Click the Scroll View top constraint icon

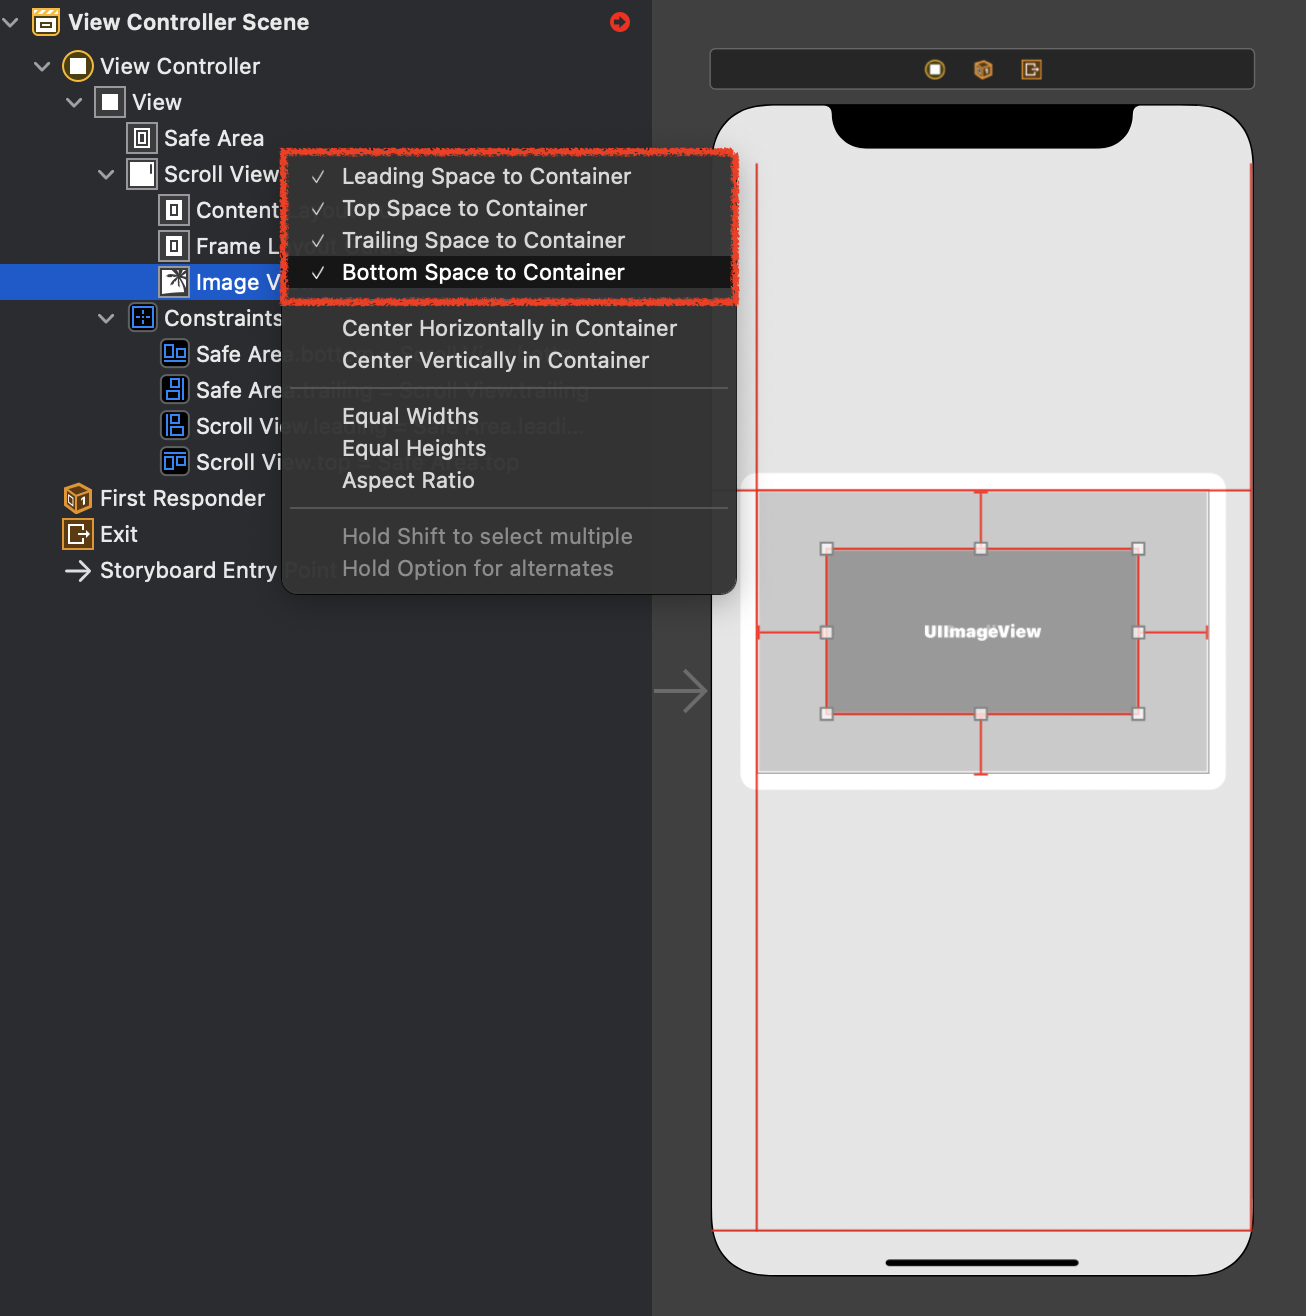tap(175, 462)
